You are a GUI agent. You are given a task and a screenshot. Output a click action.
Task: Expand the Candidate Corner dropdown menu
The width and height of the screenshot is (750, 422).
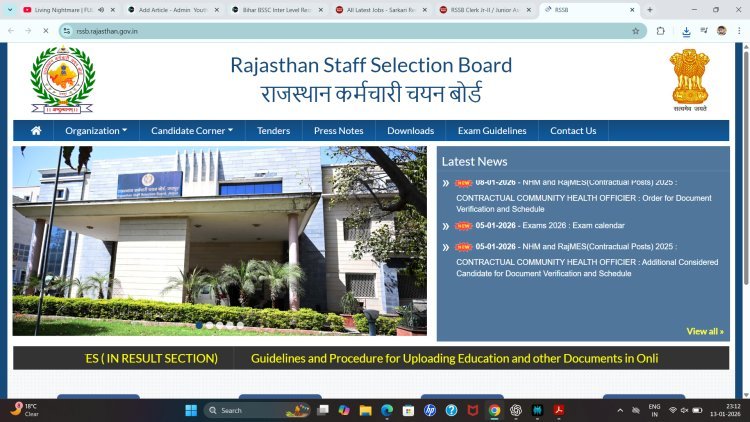[192, 131]
